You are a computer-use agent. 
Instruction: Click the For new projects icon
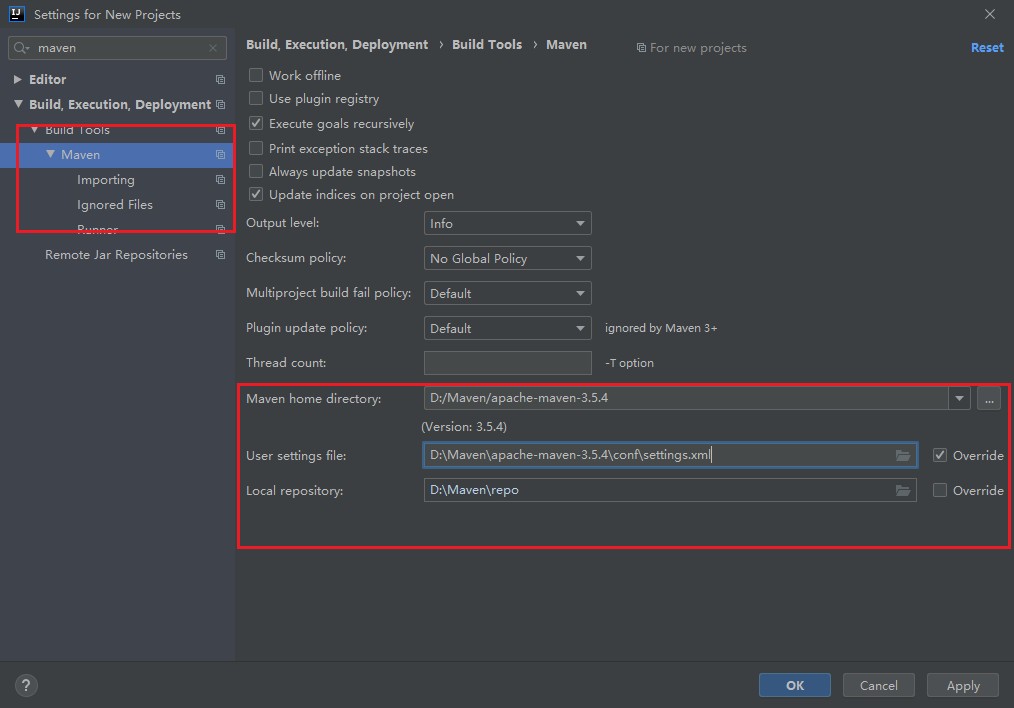tap(641, 48)
